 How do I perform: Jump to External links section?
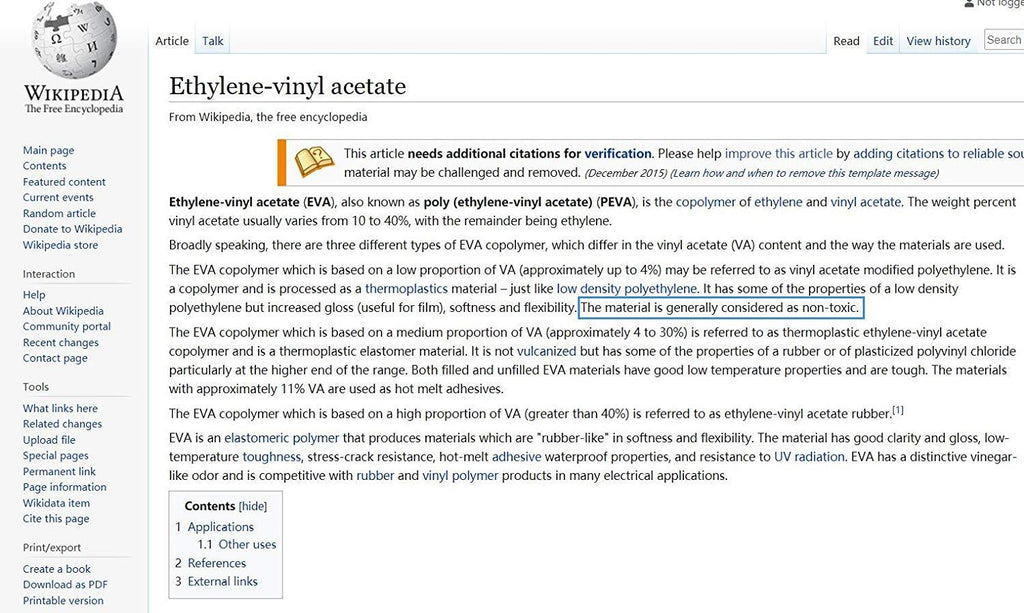(223, 582)
